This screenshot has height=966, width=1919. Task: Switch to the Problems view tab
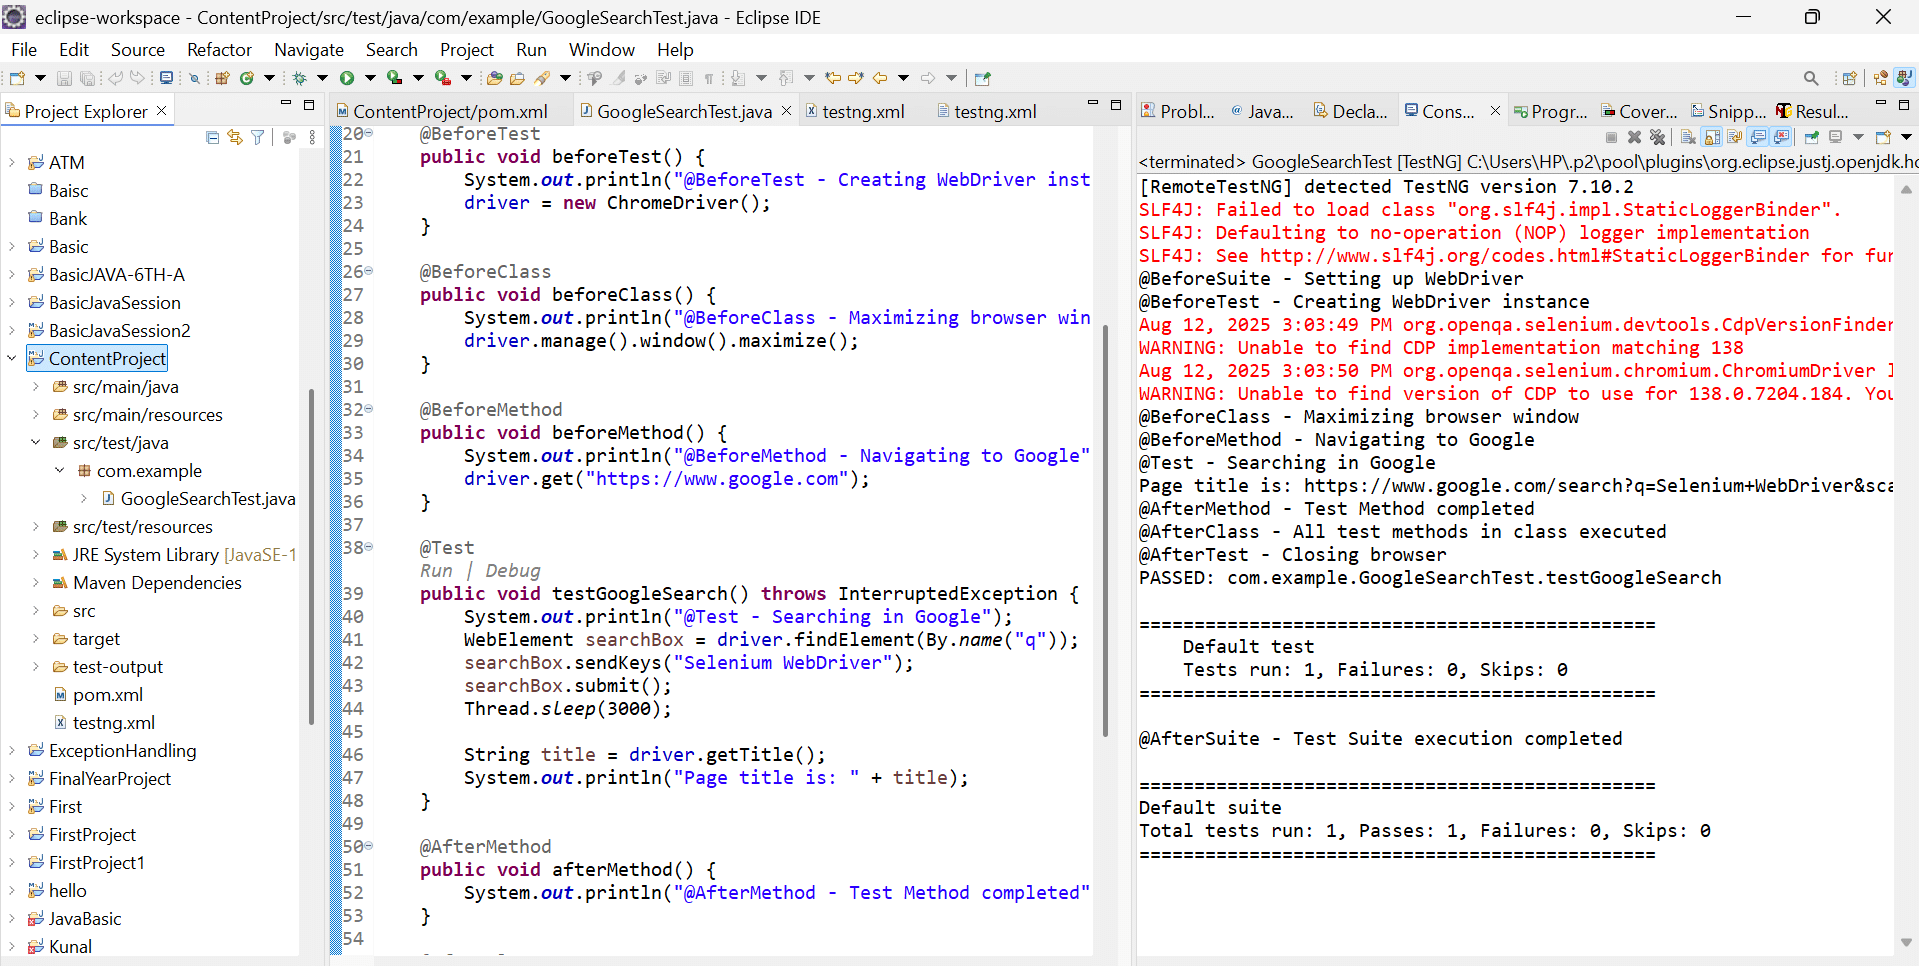(x=1178, y=111)
